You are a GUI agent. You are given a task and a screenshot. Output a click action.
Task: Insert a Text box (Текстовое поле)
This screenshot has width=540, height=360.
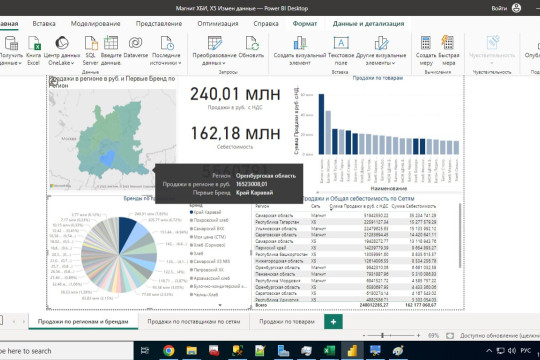pos(341,50)
